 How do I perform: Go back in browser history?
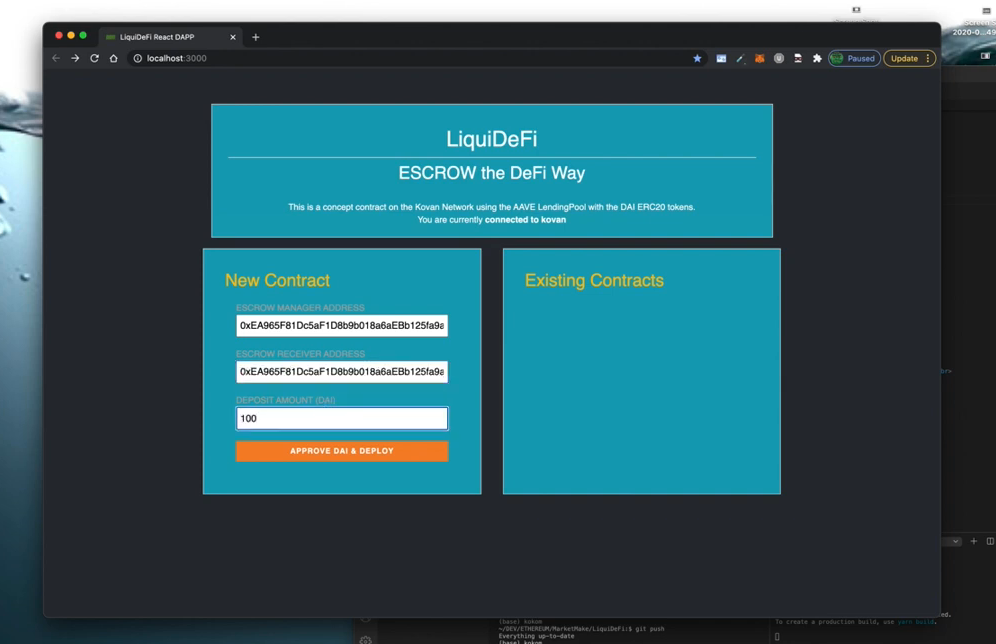56,58
